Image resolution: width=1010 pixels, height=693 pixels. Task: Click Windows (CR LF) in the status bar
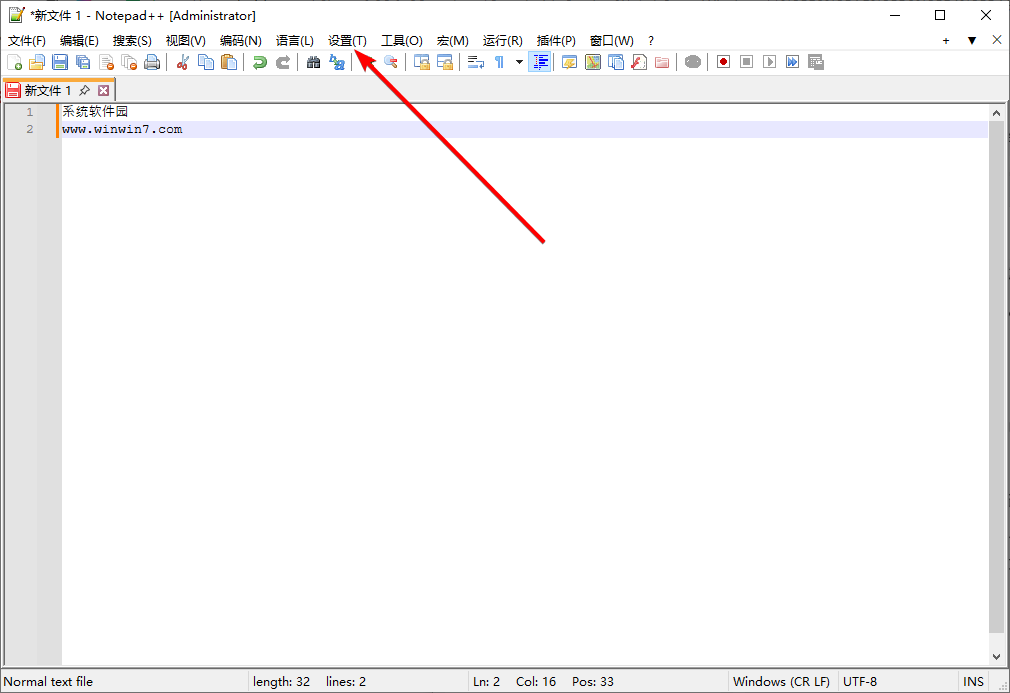coord(781,681)
